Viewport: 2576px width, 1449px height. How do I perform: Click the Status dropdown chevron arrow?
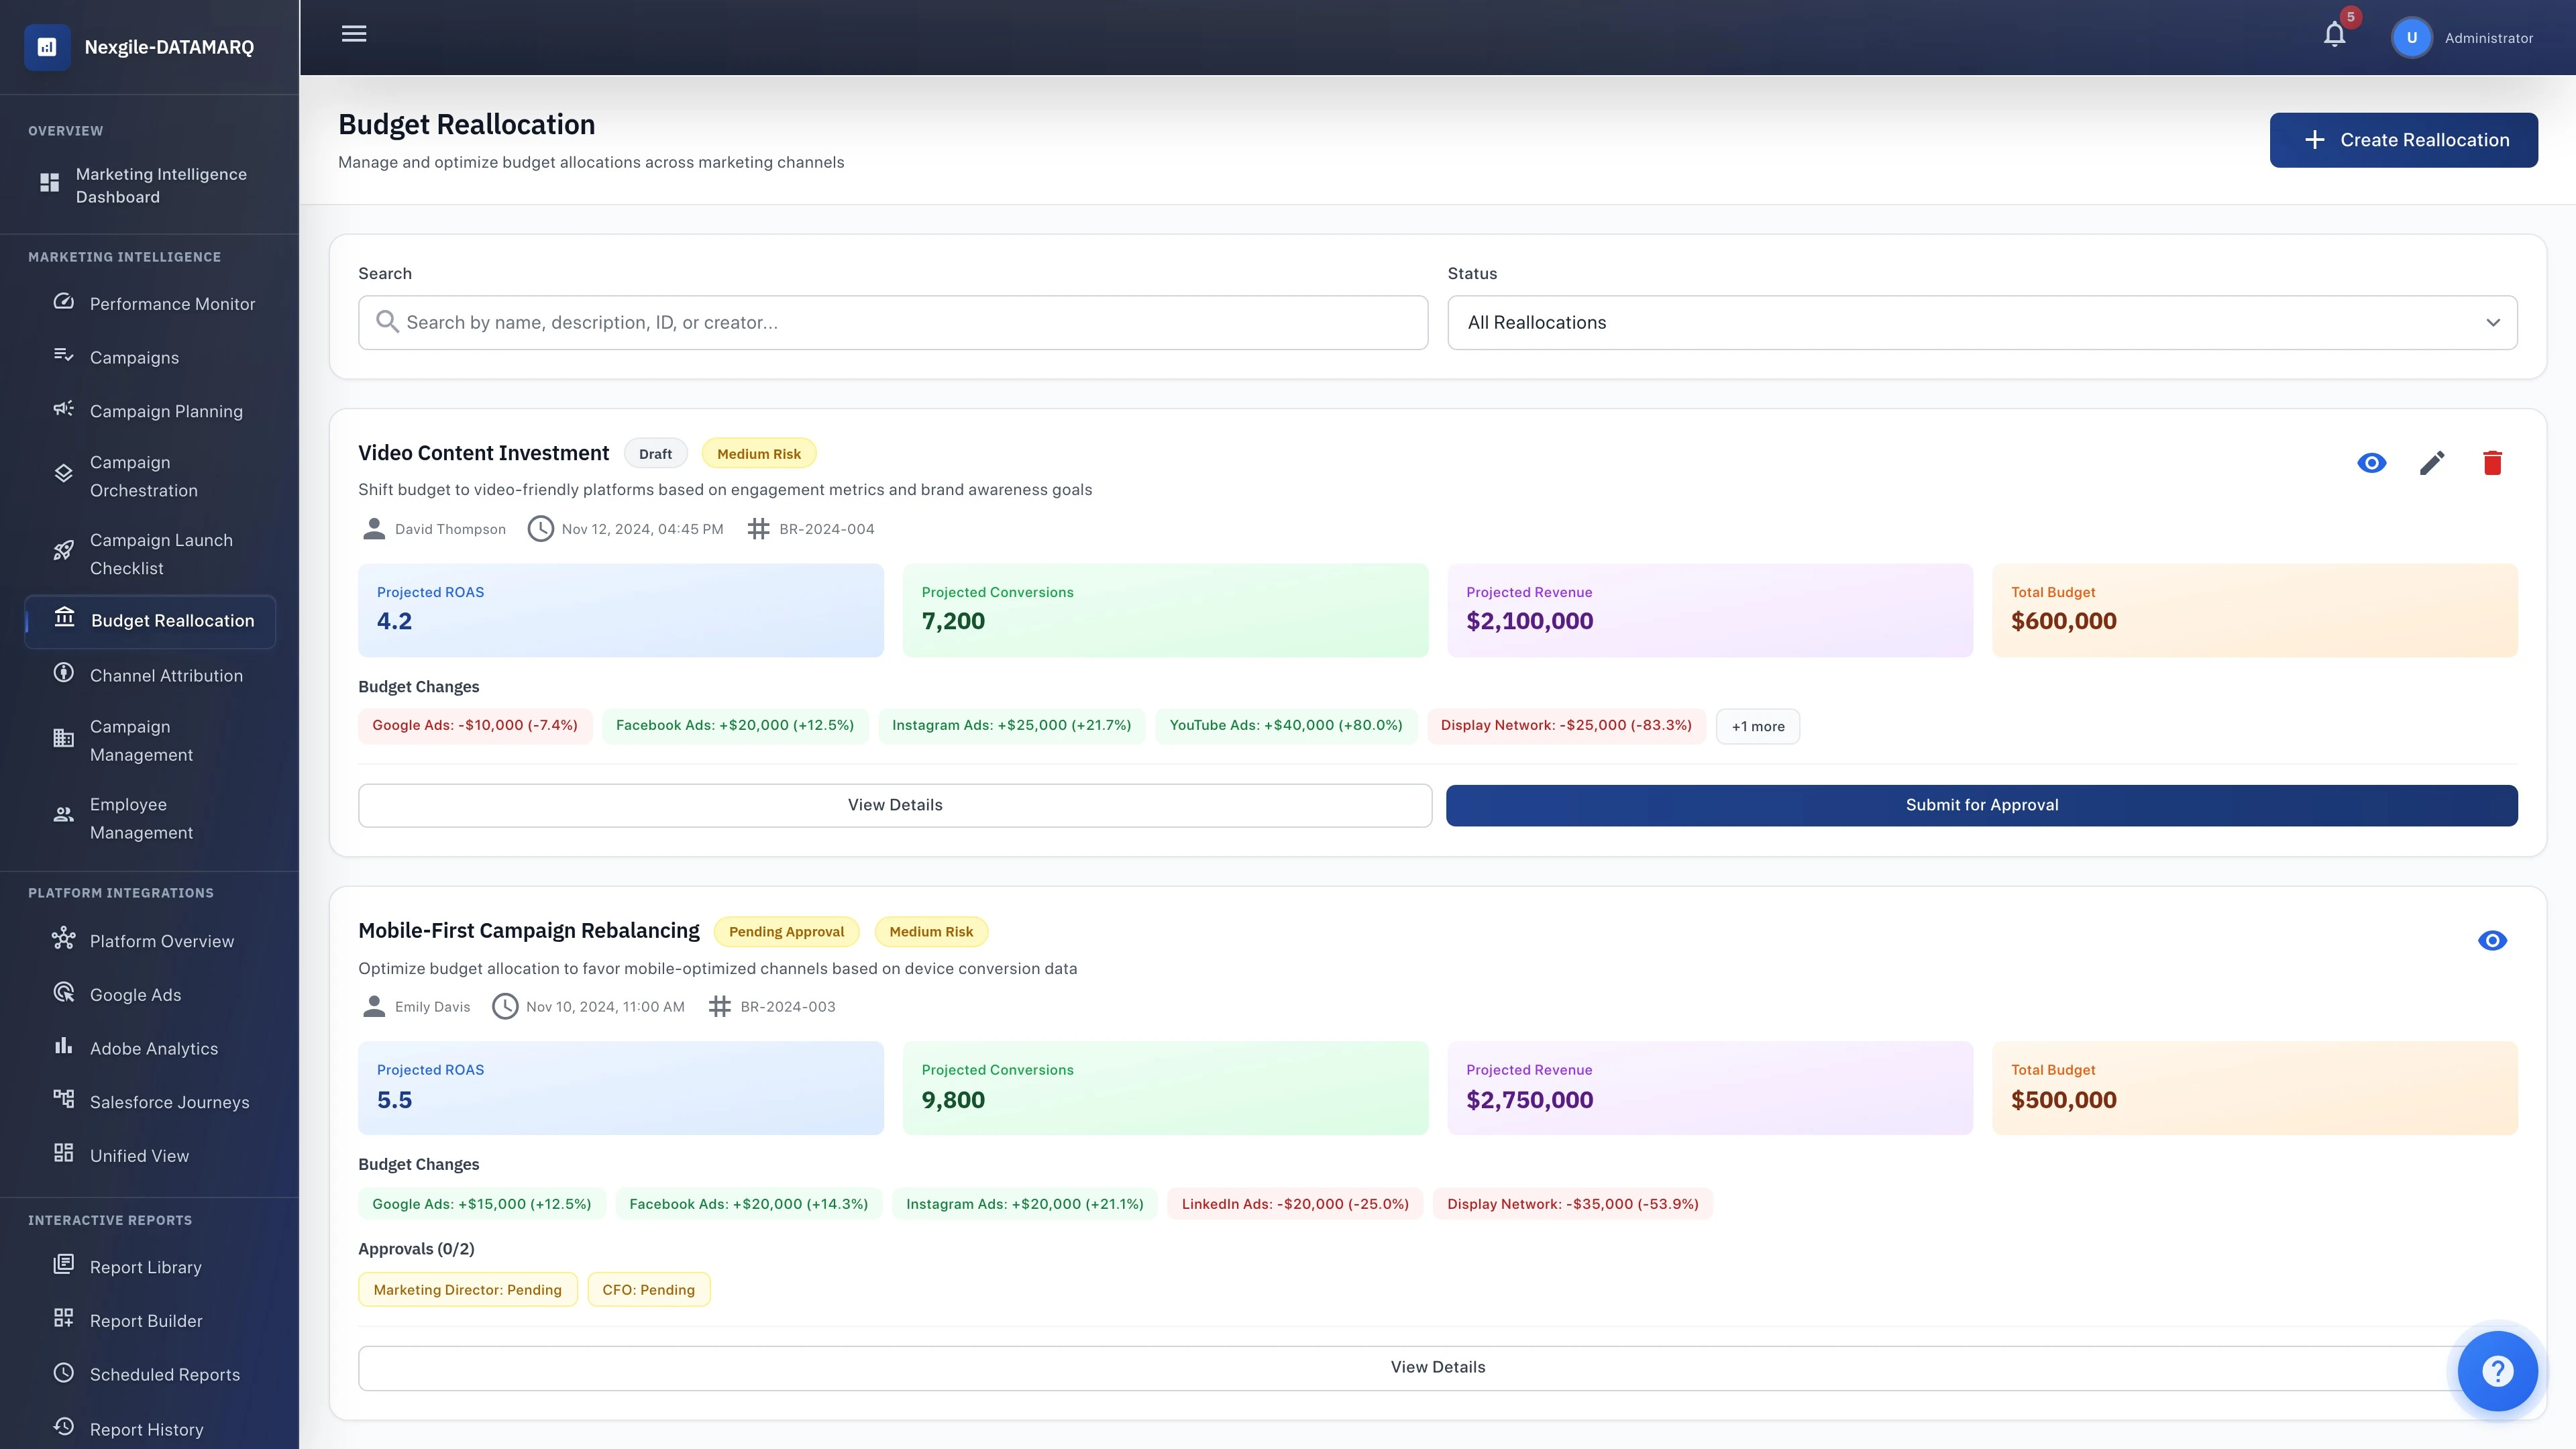pyautogui.click(x=2492, y=323)
